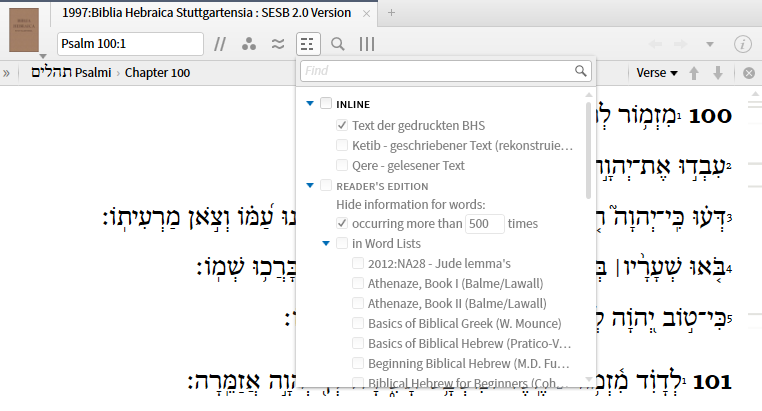Click the 500 occurrences number field
762x411 pixels.
pos(485,223)
